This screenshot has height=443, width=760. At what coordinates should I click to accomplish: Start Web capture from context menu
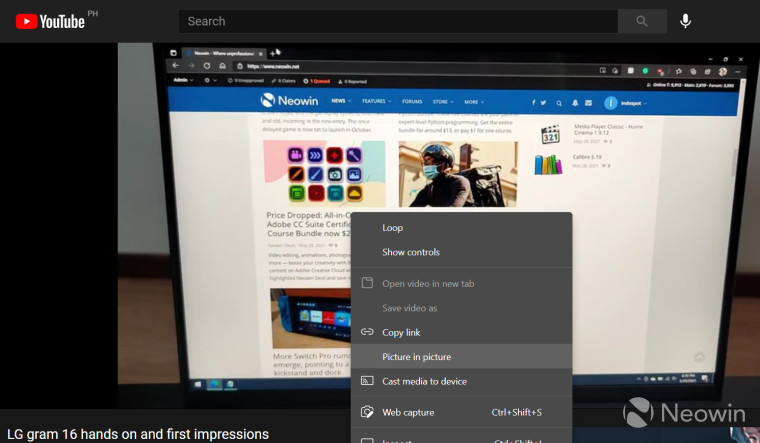[461, 412]
